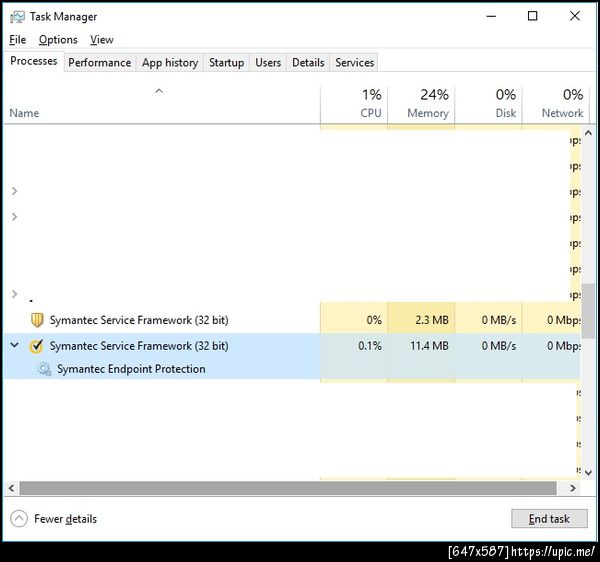Click the checkmark icon of Symantec Service Framework
600x562 pixels.
pos(36,346)
